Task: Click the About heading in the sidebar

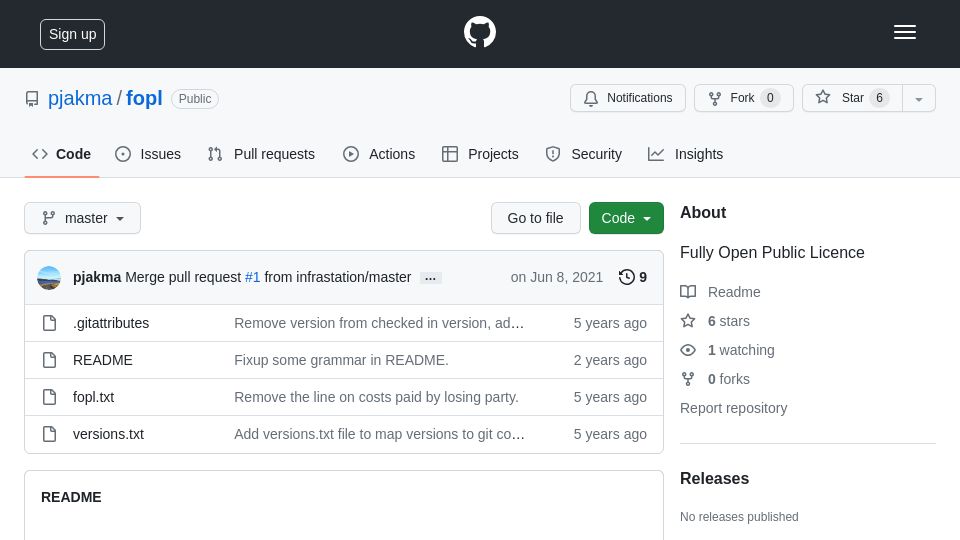Action: point(703,212)
